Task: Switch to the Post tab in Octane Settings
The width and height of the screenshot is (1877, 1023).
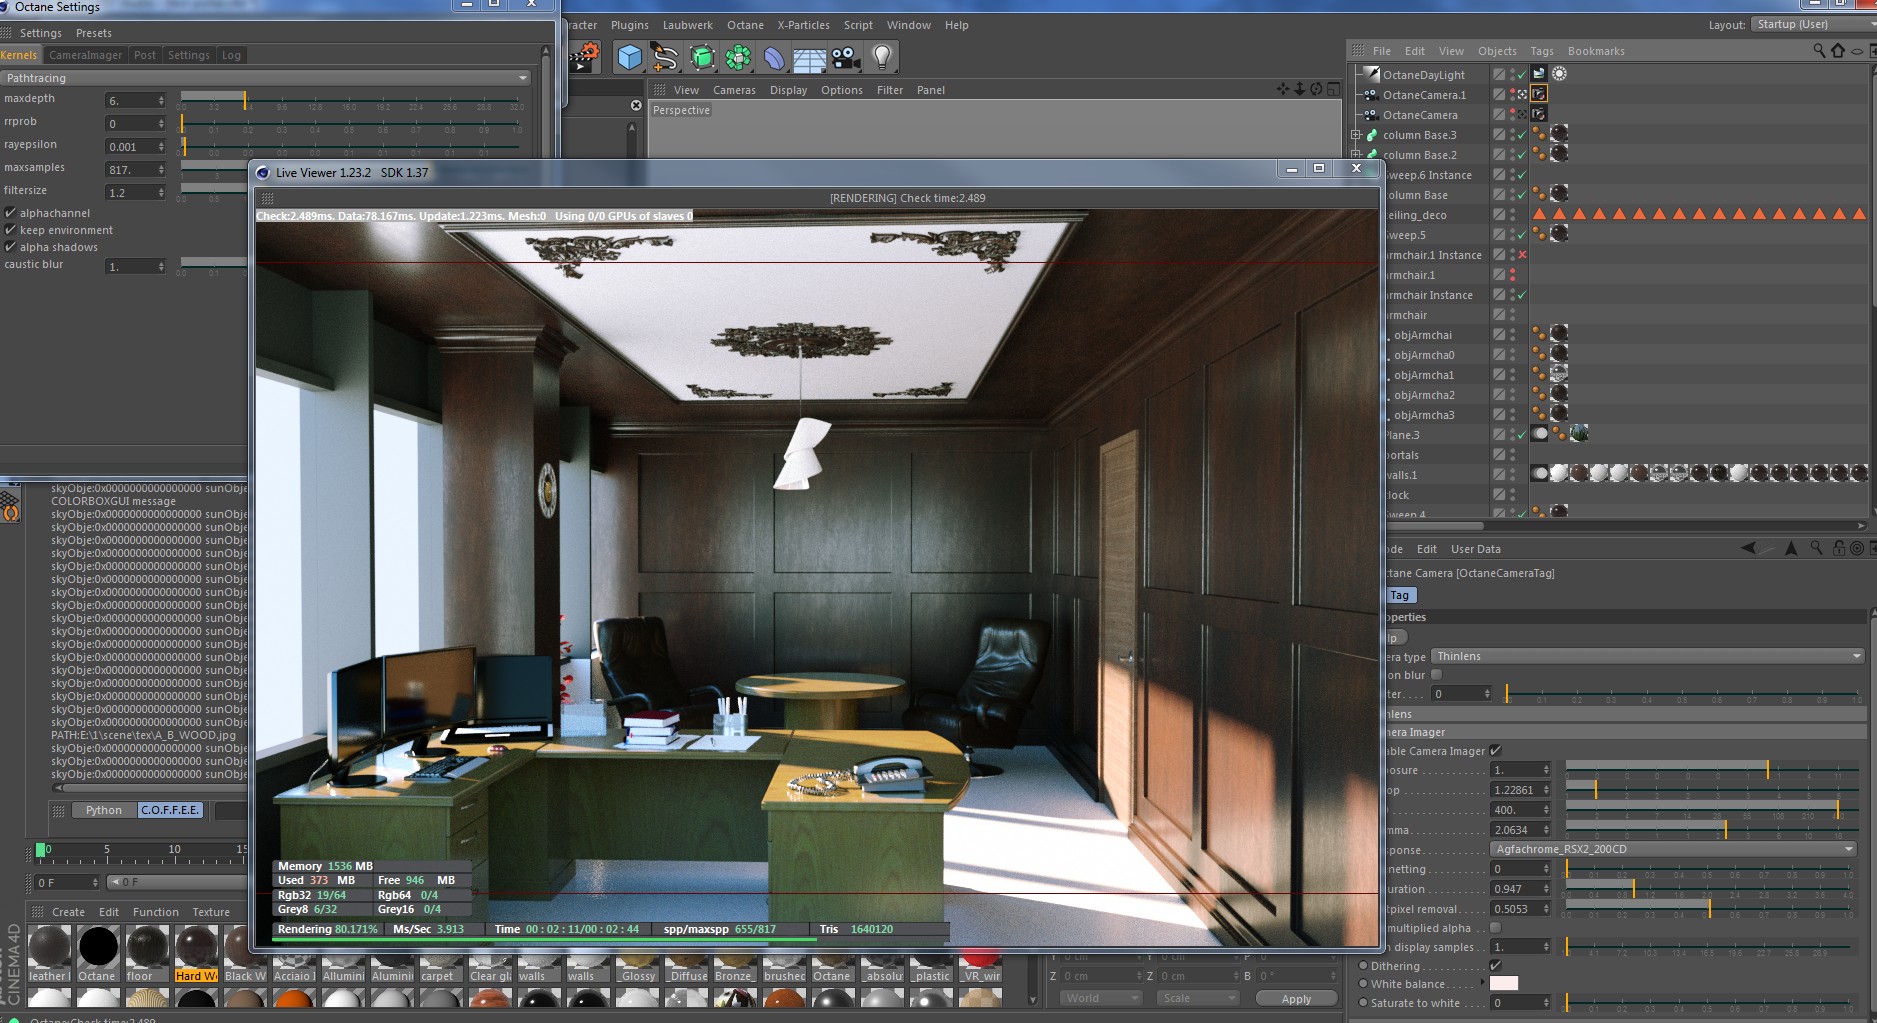Action: click(x=145, y=55)
